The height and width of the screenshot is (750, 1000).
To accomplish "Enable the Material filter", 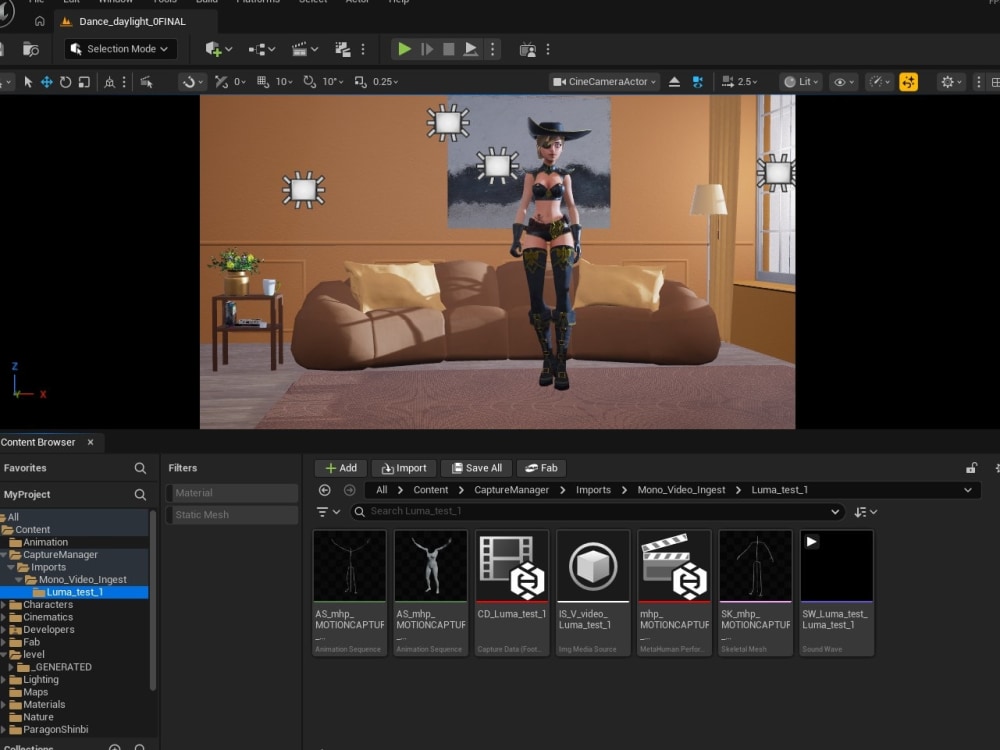I will coord(232,493).
